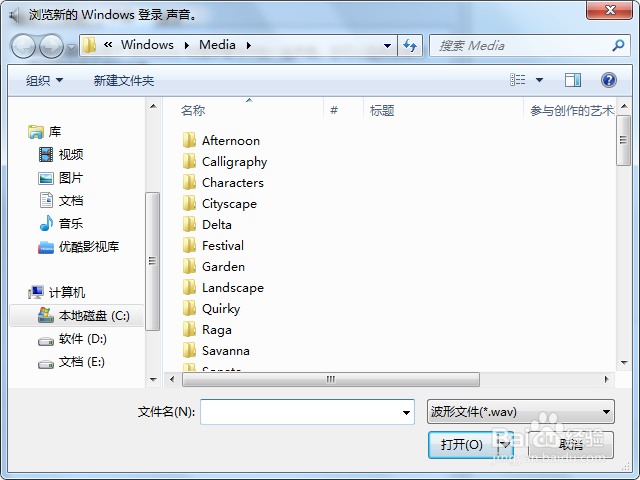
Task: Click the Raga folder name
Action: 217,330
